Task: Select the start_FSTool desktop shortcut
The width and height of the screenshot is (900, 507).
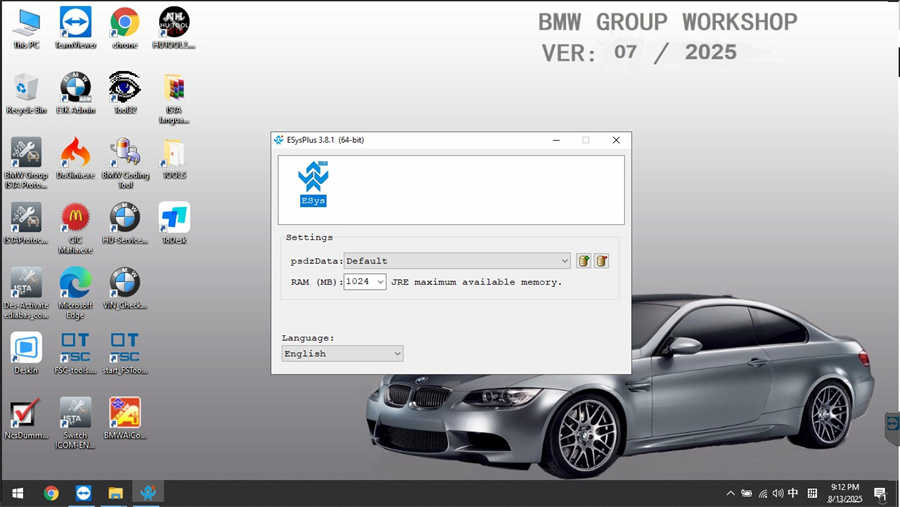Action: (x=125, y=354)
